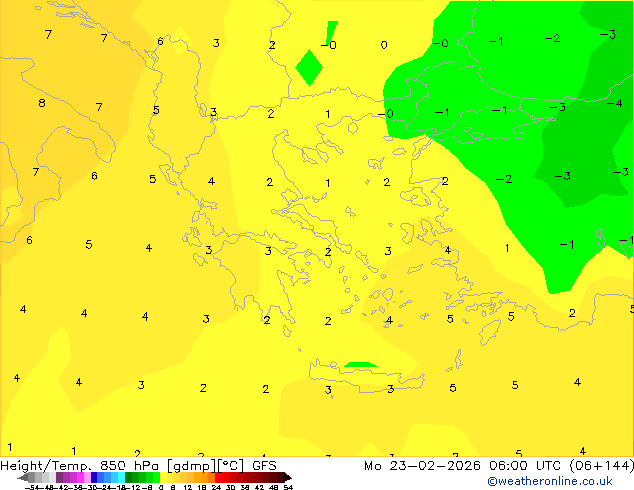Viewport: 634px width, 490px height.
Task: Select the dark blue legend swatch
Action: (x=94, y=477)
